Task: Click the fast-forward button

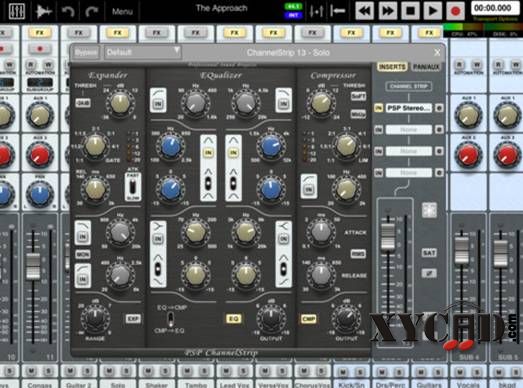Action: pos(388,11)
